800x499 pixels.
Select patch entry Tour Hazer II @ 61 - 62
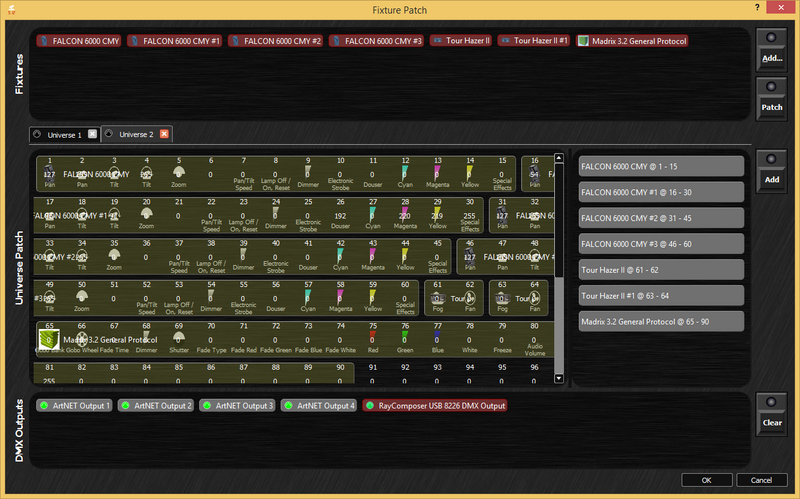(x=661, y=270)
